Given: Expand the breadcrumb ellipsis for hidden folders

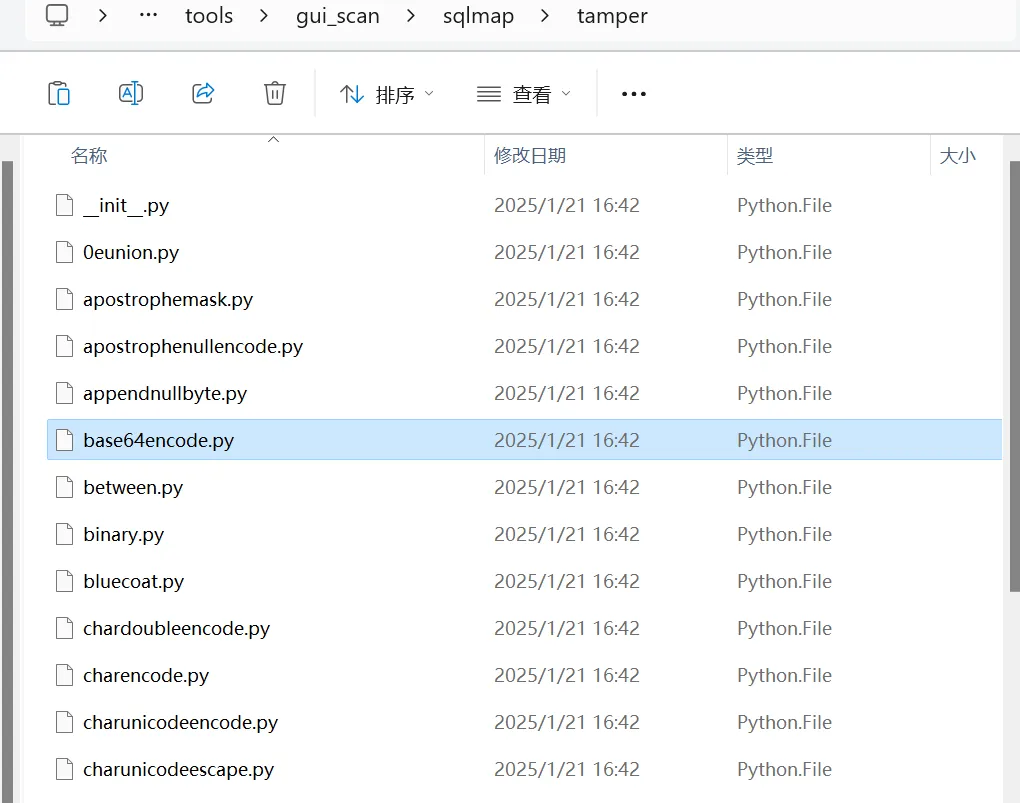Looking at the screenshot, I should (148, 16).
